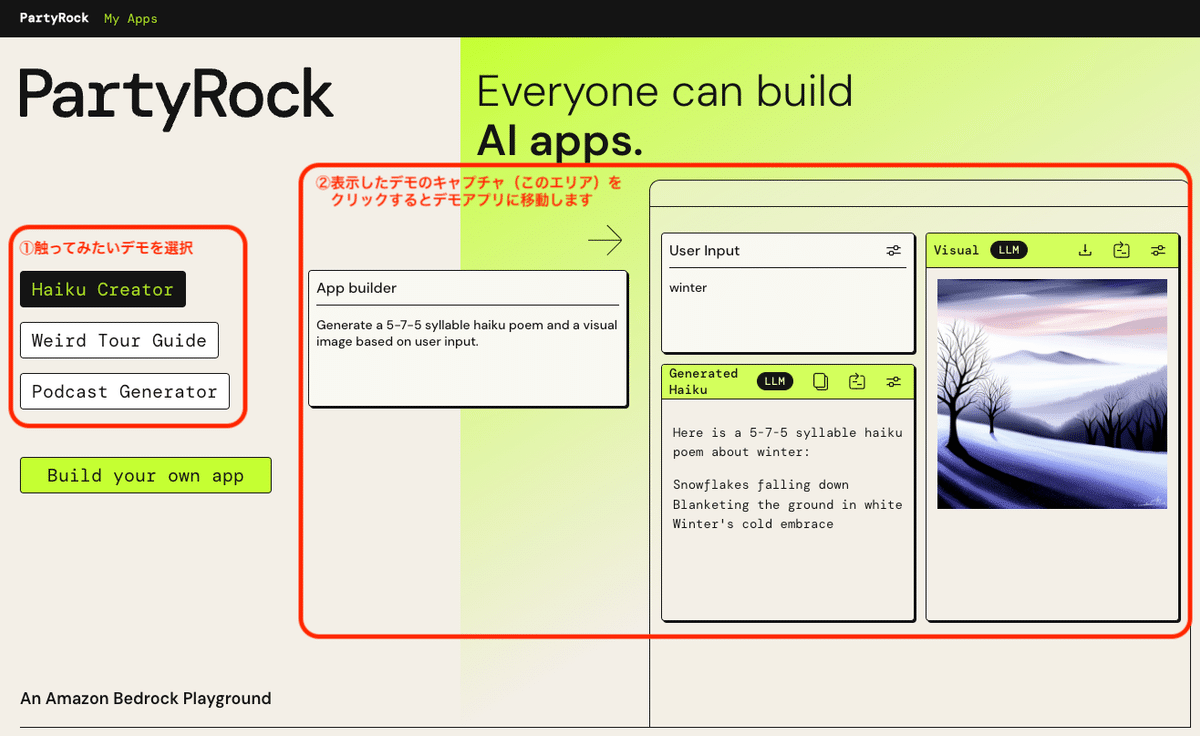Regenerate the Generated Haiku output
Viewport: 1200px width, 736px height.
pyautogui.click(x=857, y=381)
